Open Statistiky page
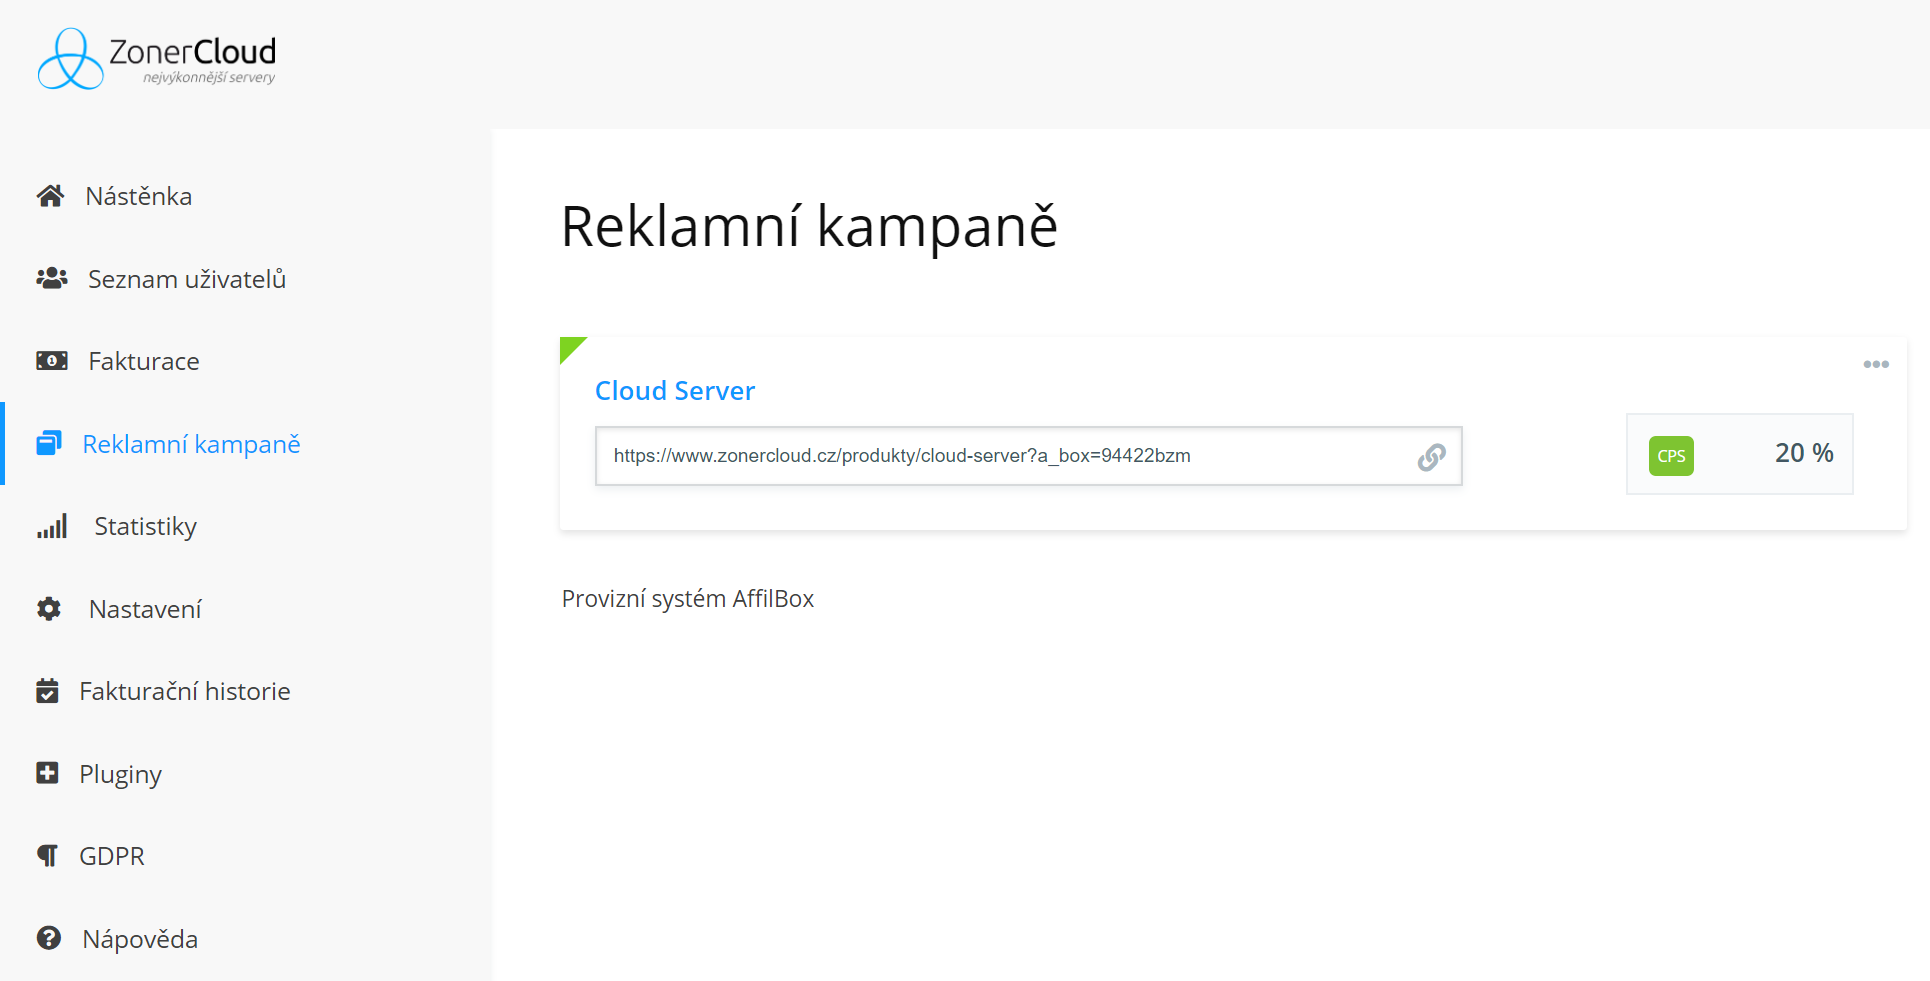This screenshot has width=1930, height=981. point(146,526)
